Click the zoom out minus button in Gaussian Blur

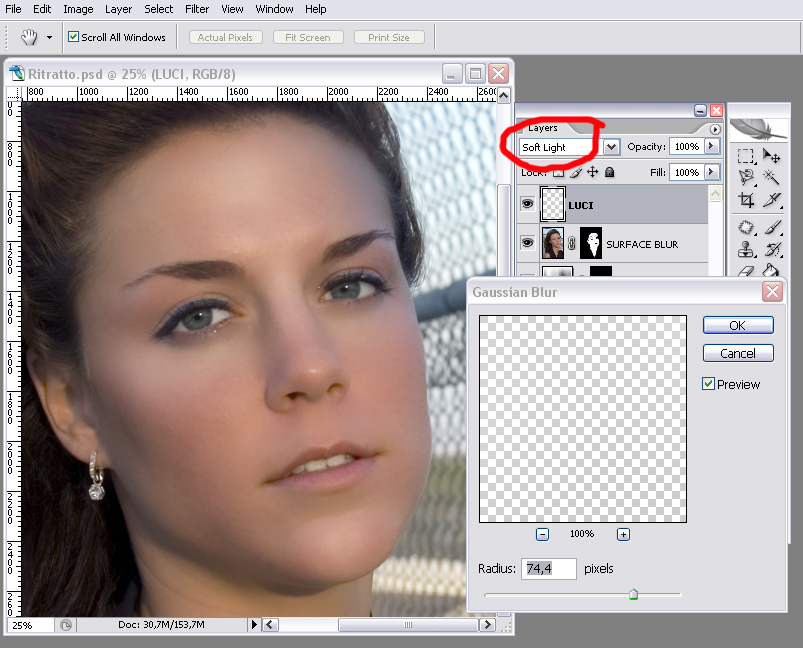click(542, 534)
